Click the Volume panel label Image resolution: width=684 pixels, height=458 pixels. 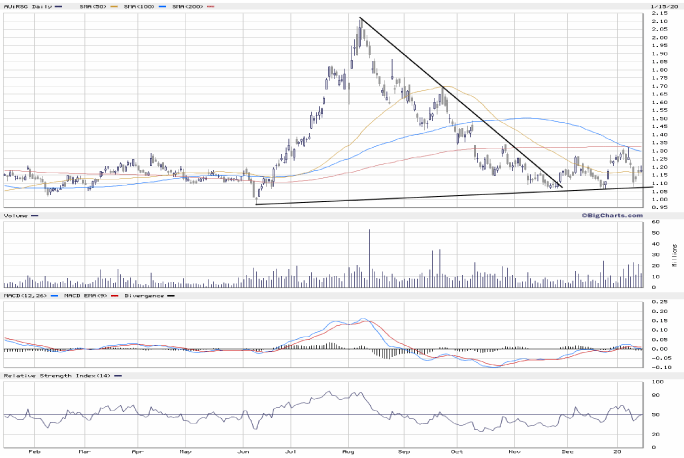(x=15, y=215)
